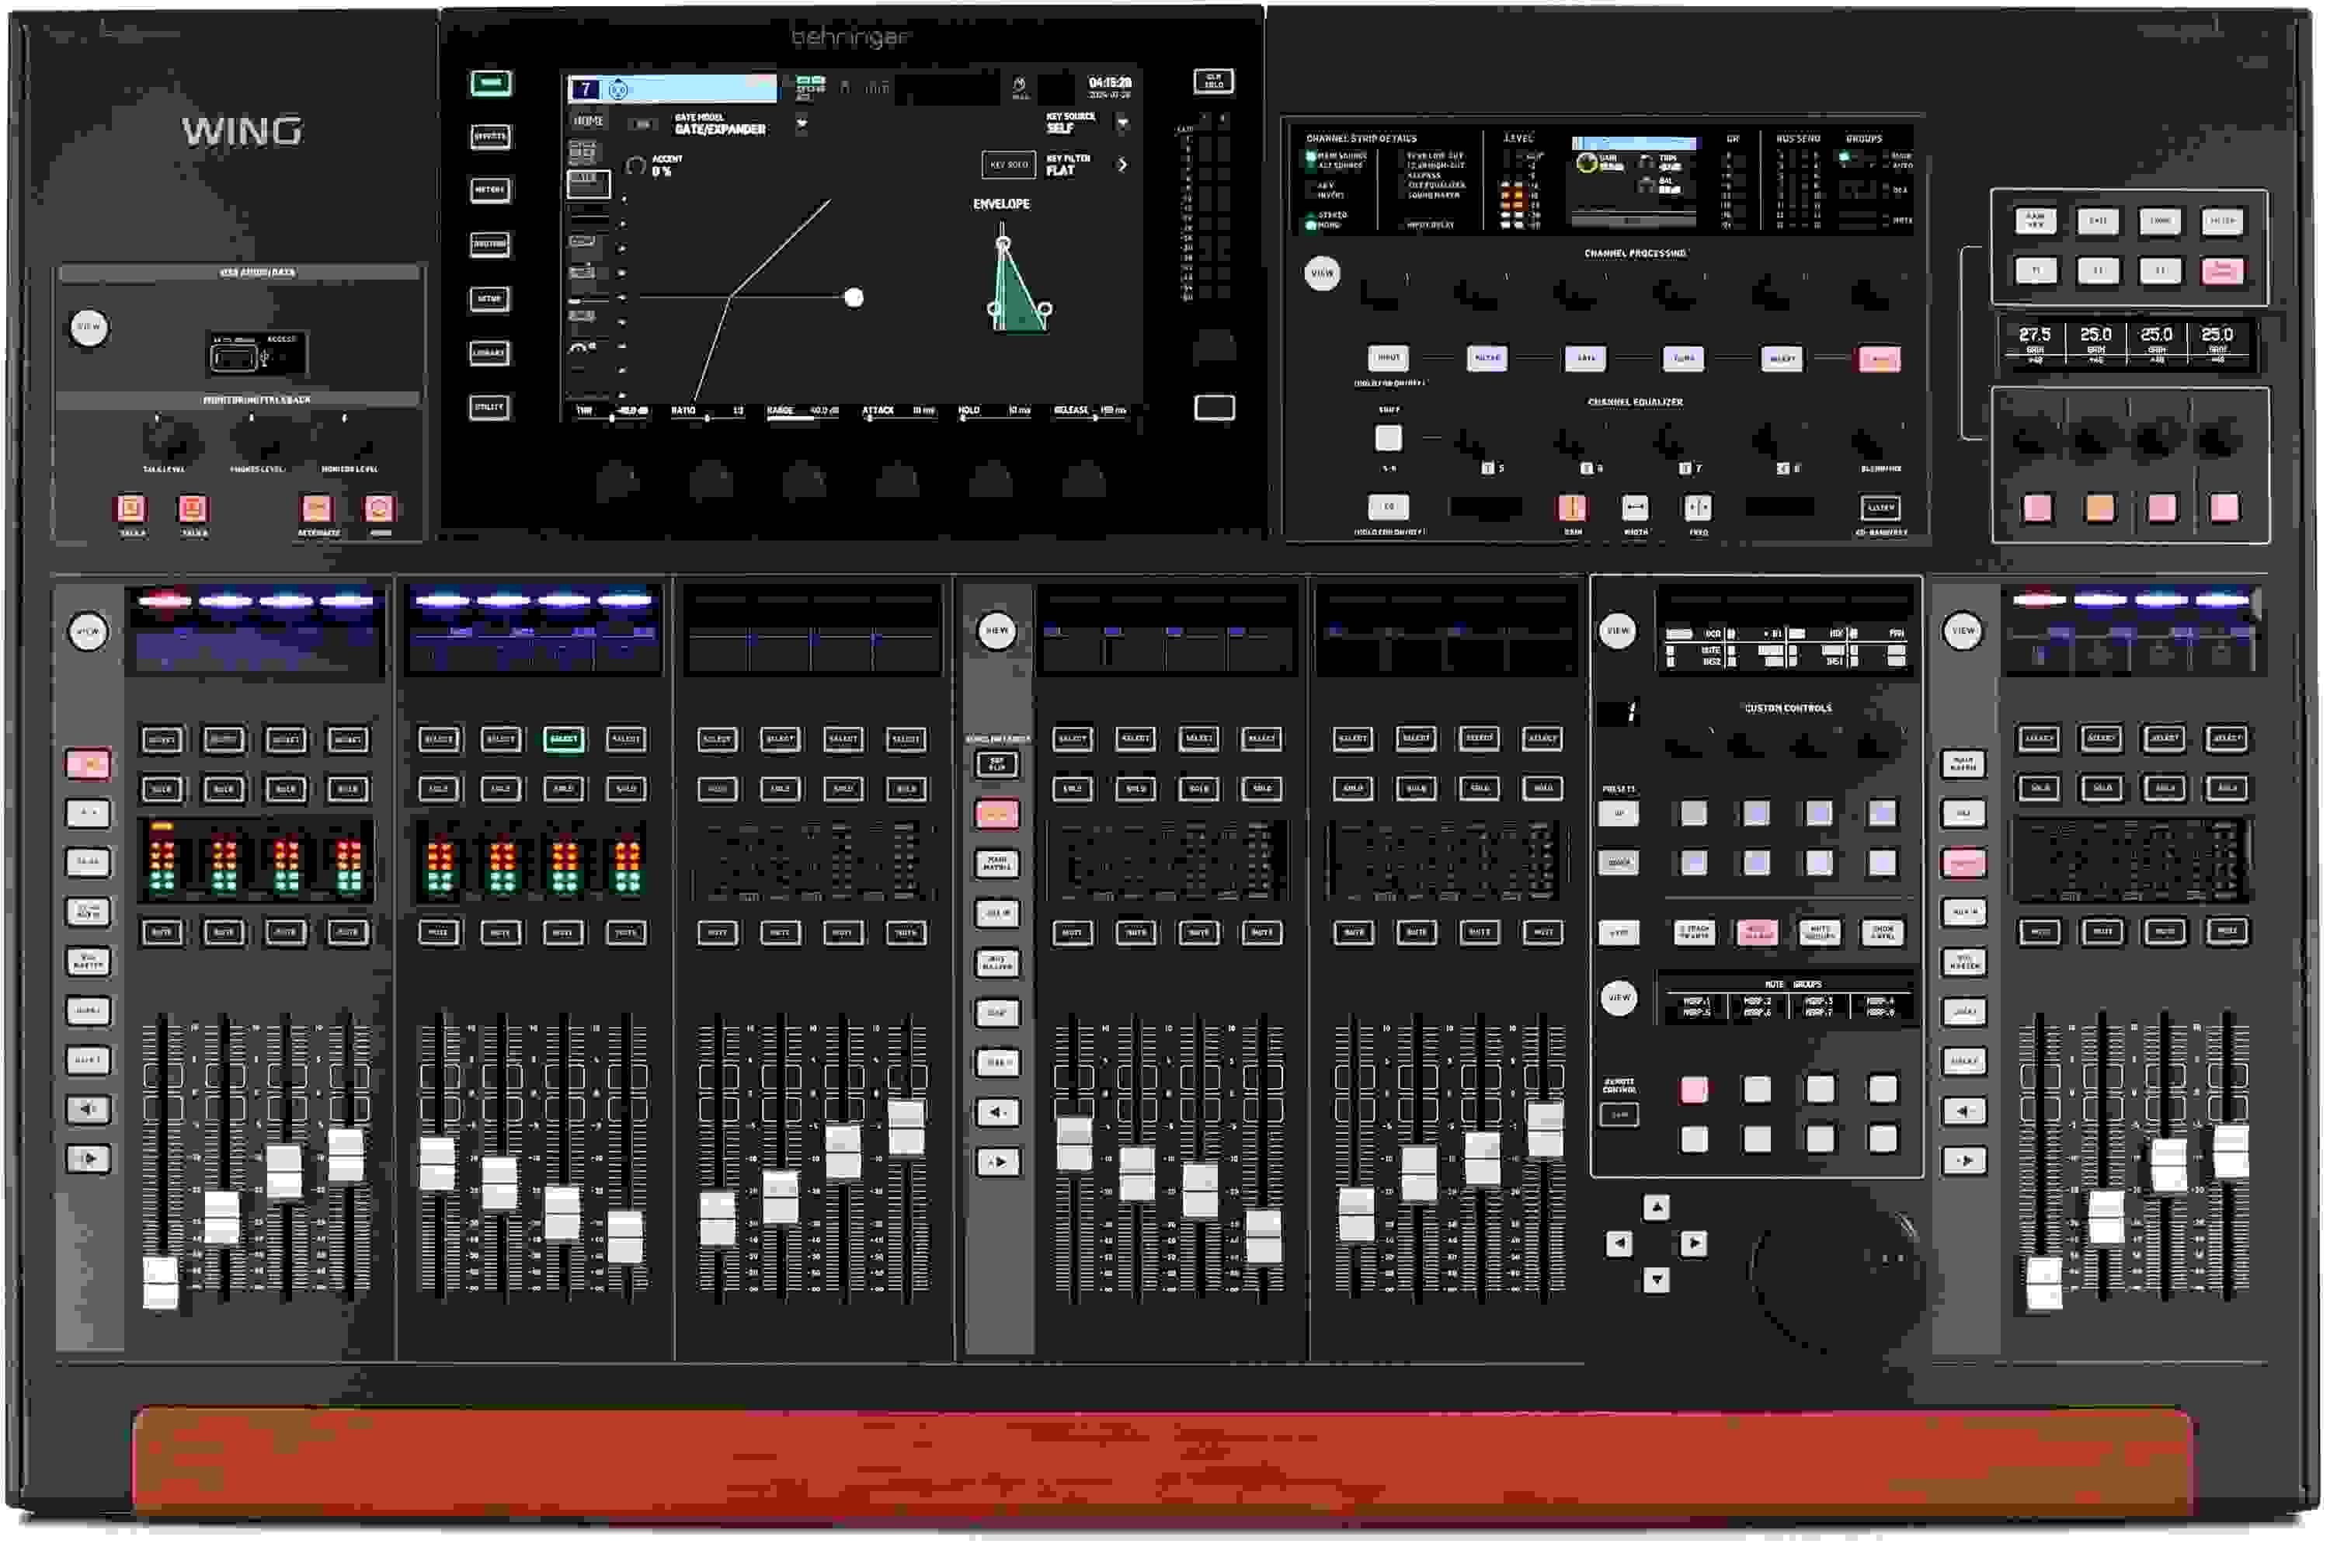Move to previous layer in left section
Image resolution: width=2330 pixels, height=1568 pixels.
coord(88,1110)
